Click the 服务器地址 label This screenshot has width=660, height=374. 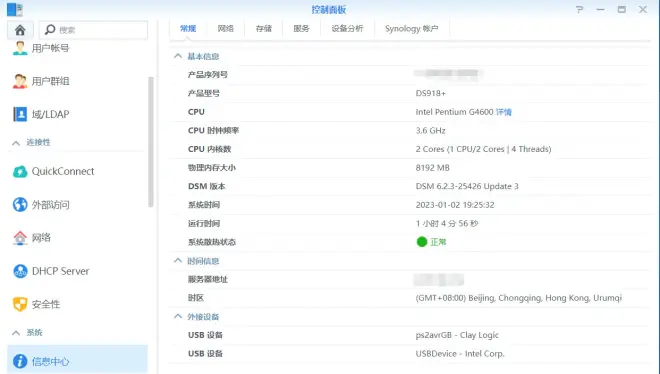click(x=208, y=279)
